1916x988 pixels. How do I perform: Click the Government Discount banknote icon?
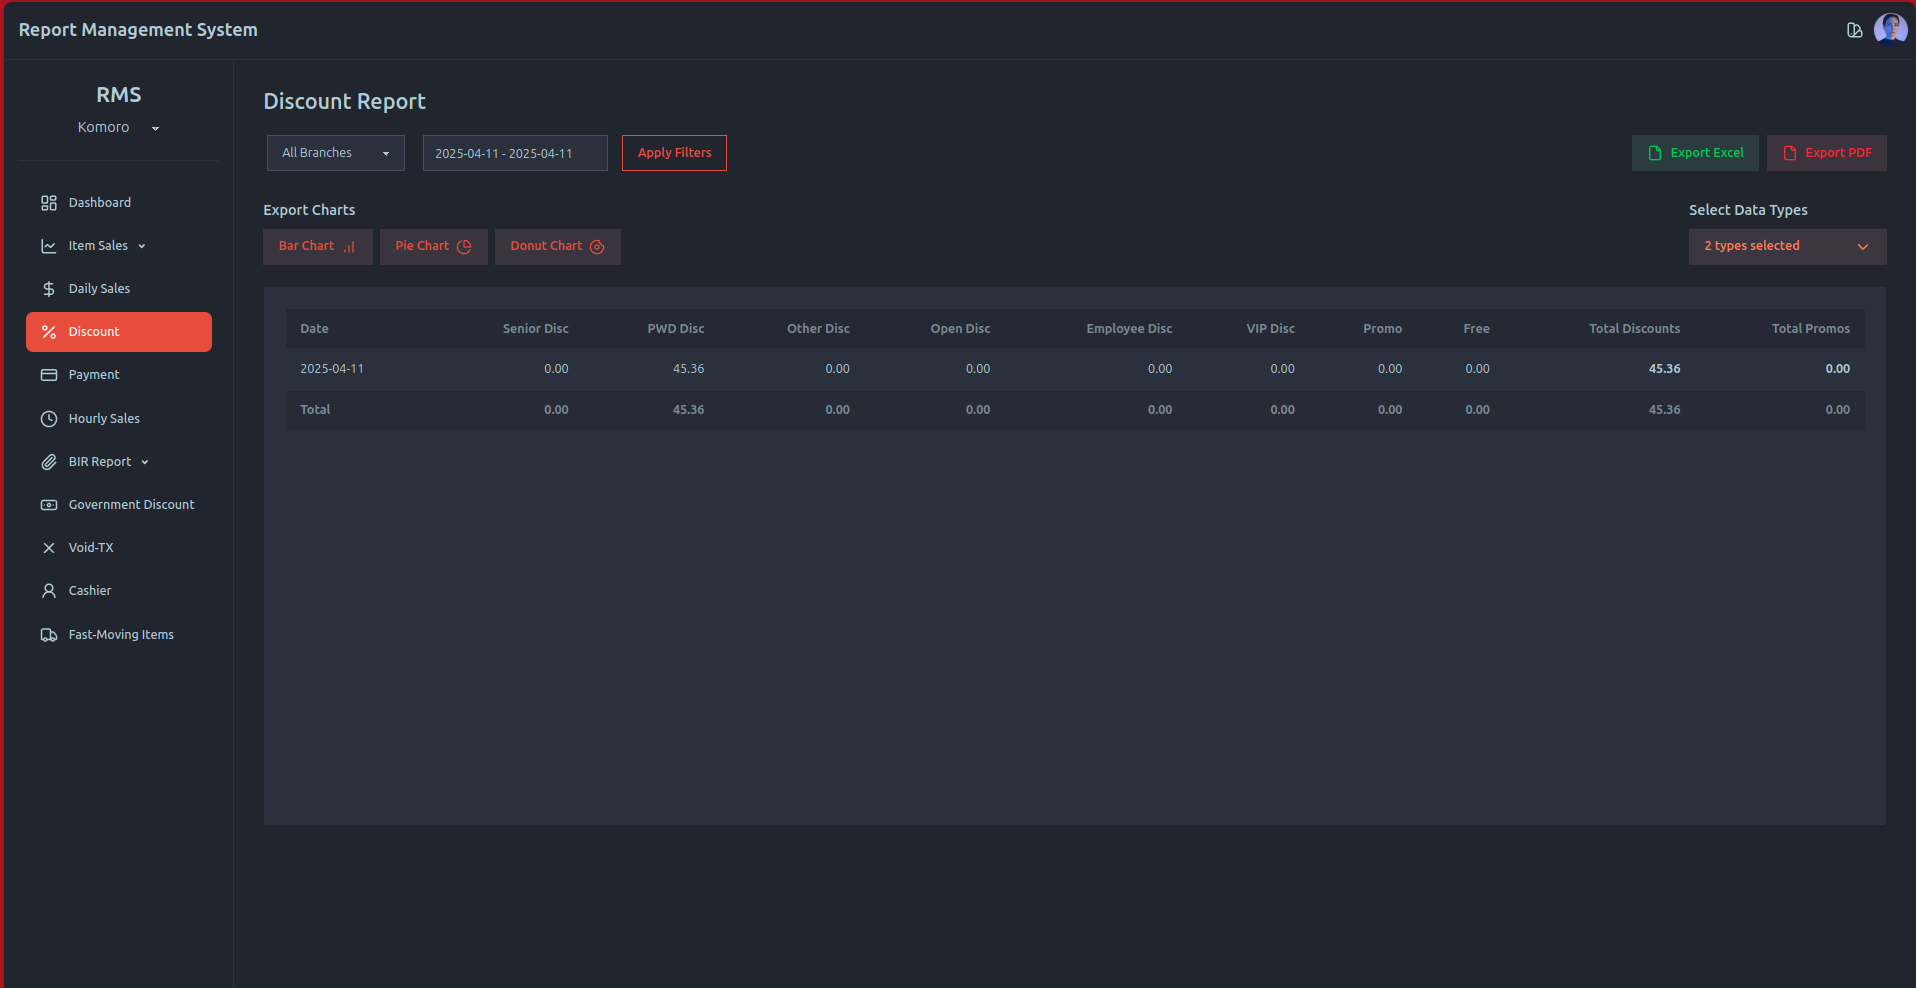(x=48, y=505)
